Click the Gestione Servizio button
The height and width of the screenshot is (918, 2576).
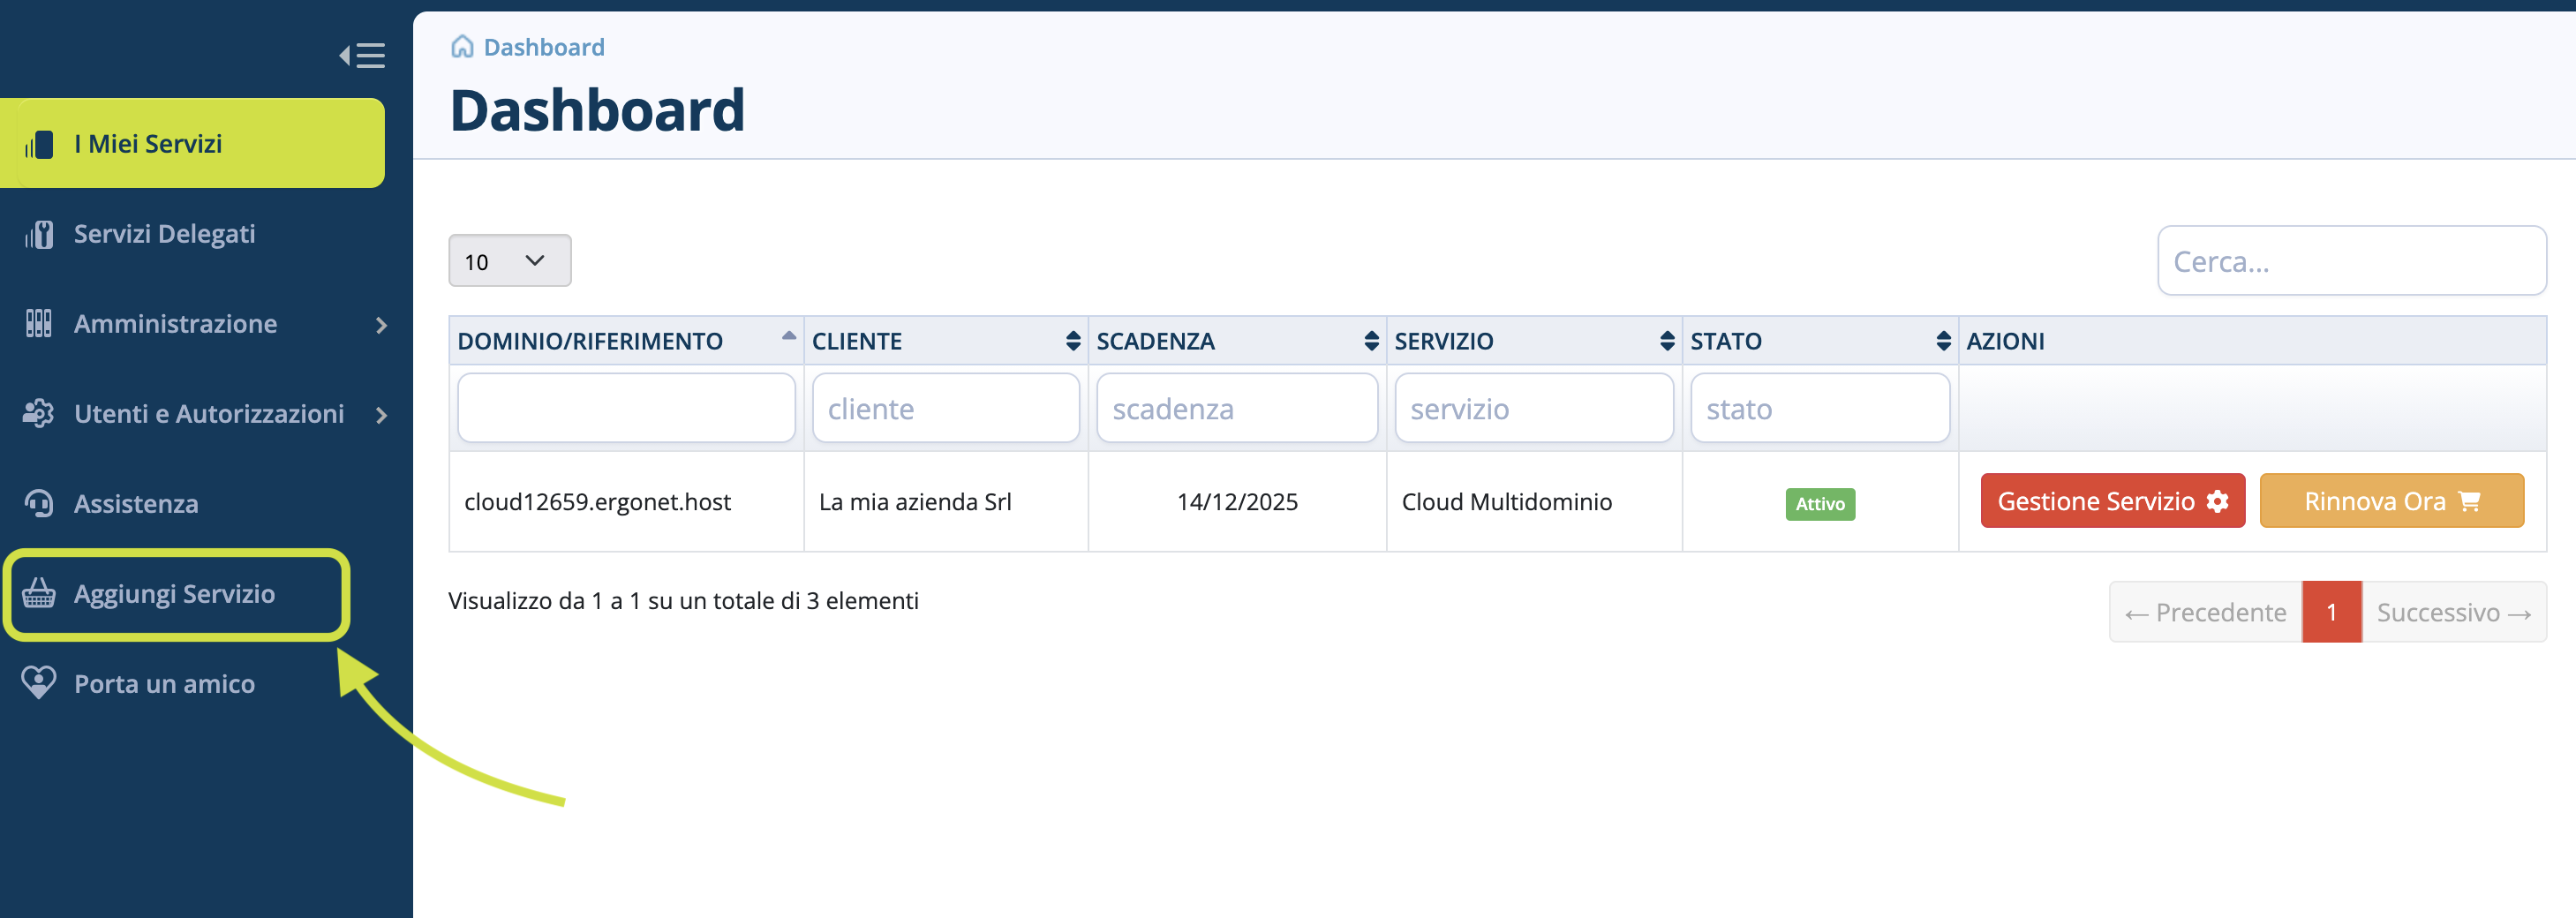coord(2111,501)
